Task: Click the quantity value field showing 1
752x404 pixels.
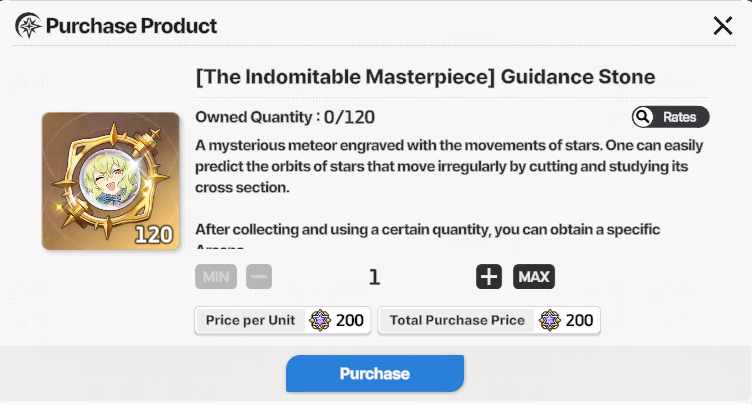Action: click(x=375, y=277)
